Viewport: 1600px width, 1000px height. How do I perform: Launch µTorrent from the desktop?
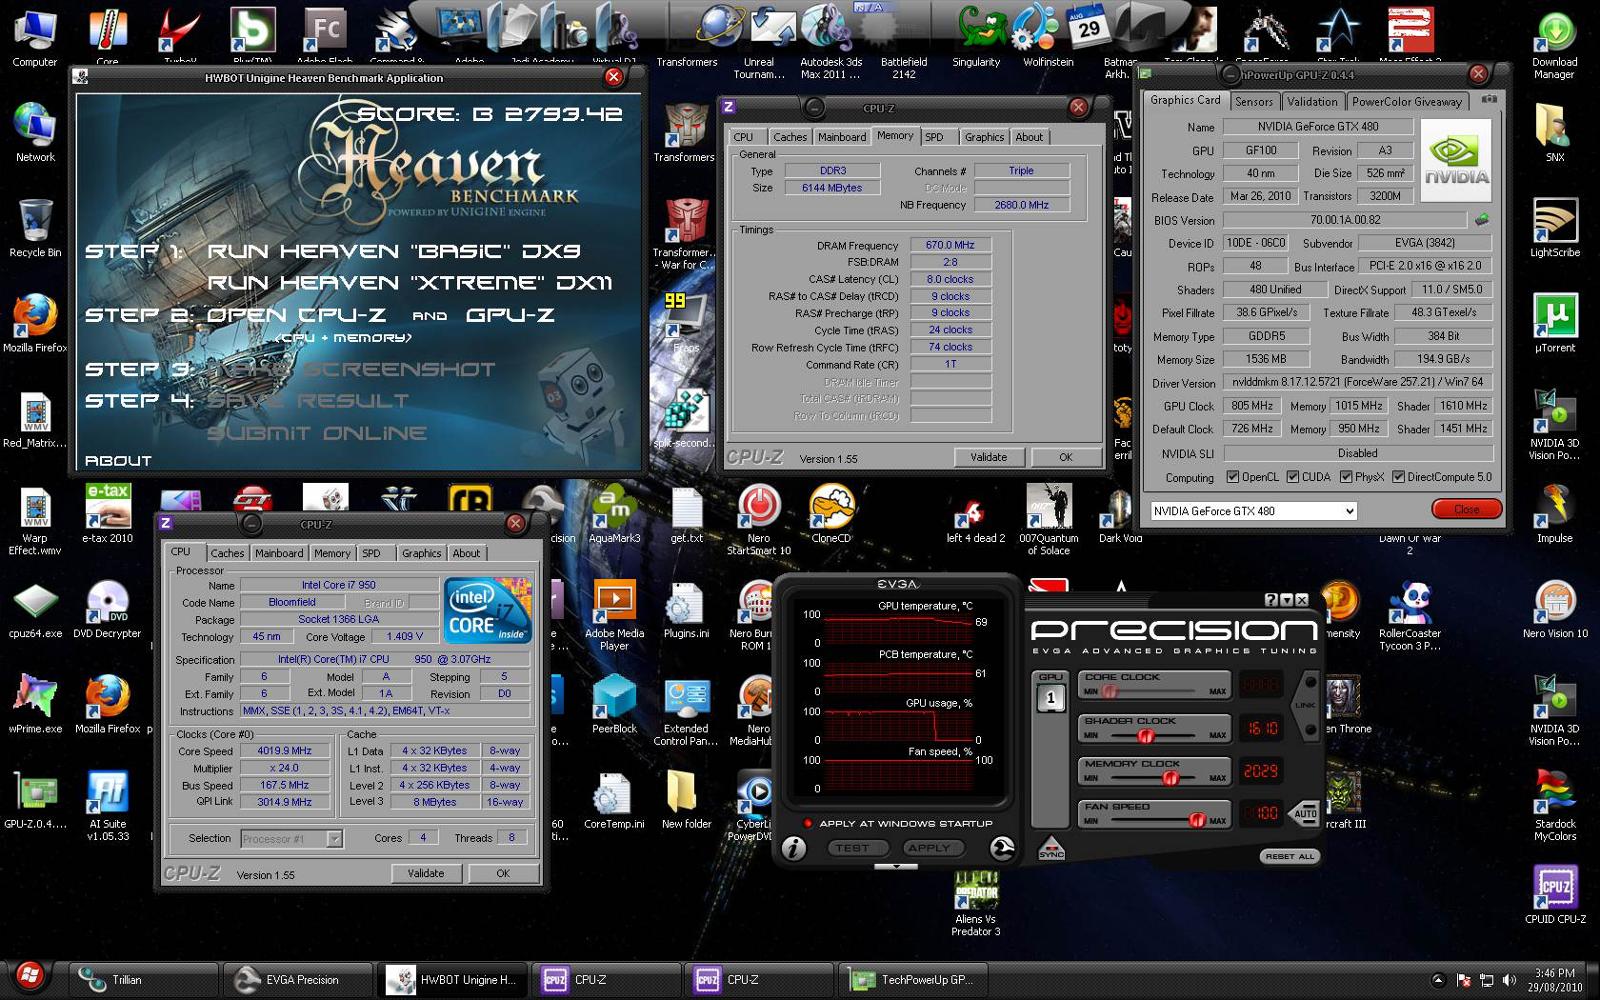click(1555, 323)
